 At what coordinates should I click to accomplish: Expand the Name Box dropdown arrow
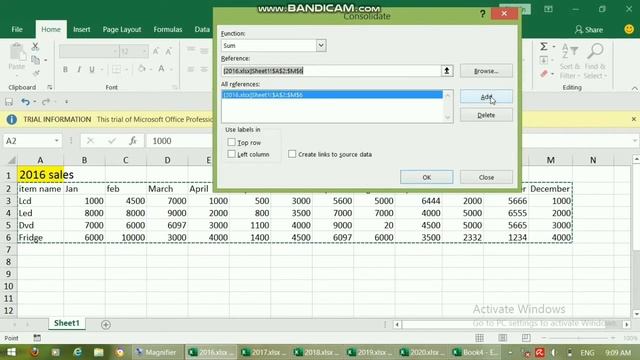57,141
